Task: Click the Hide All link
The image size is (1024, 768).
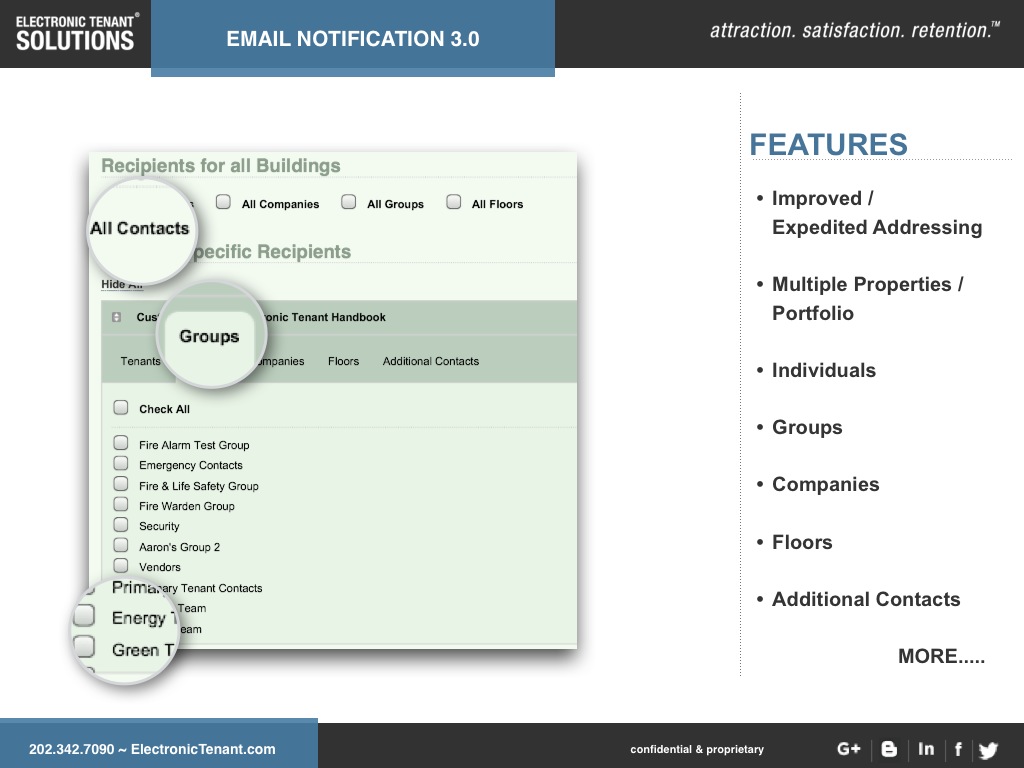Action: pyautogui.click(x=121, y=284)
